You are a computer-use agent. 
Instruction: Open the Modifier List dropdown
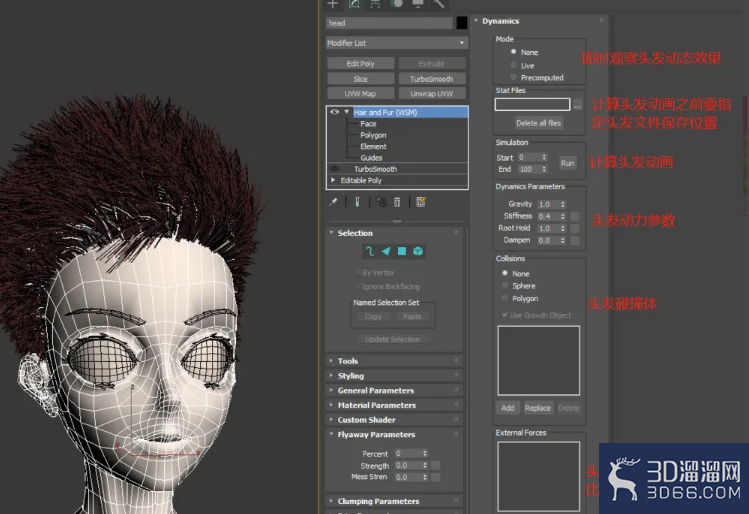[396, 43]
